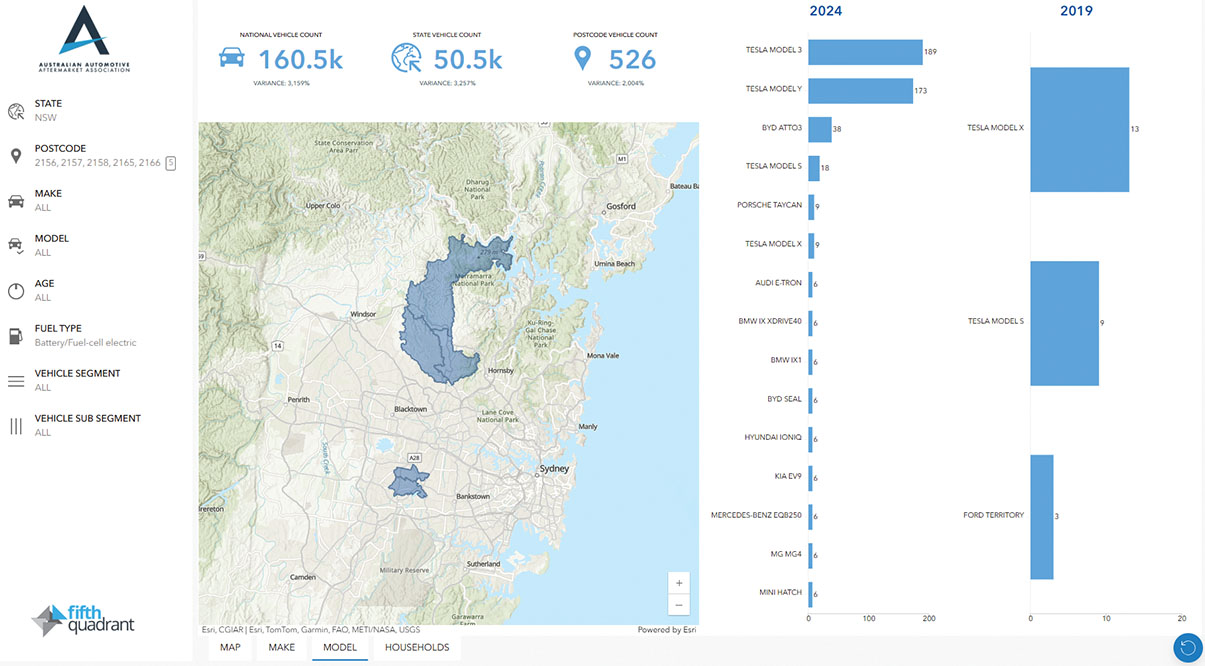Click the 'Windsor' label on the map
The image size is (1205, 666).
tap(362, 314)
